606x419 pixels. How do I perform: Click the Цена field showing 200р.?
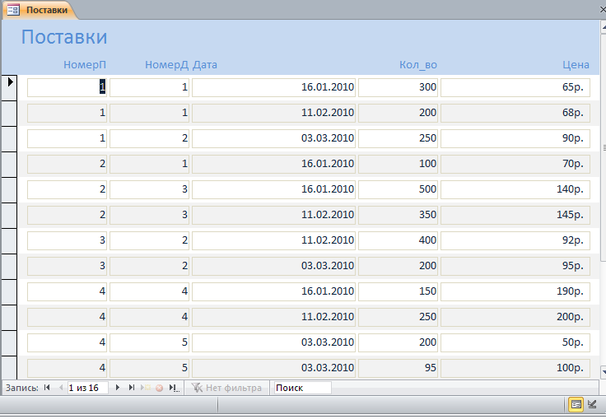515,317
